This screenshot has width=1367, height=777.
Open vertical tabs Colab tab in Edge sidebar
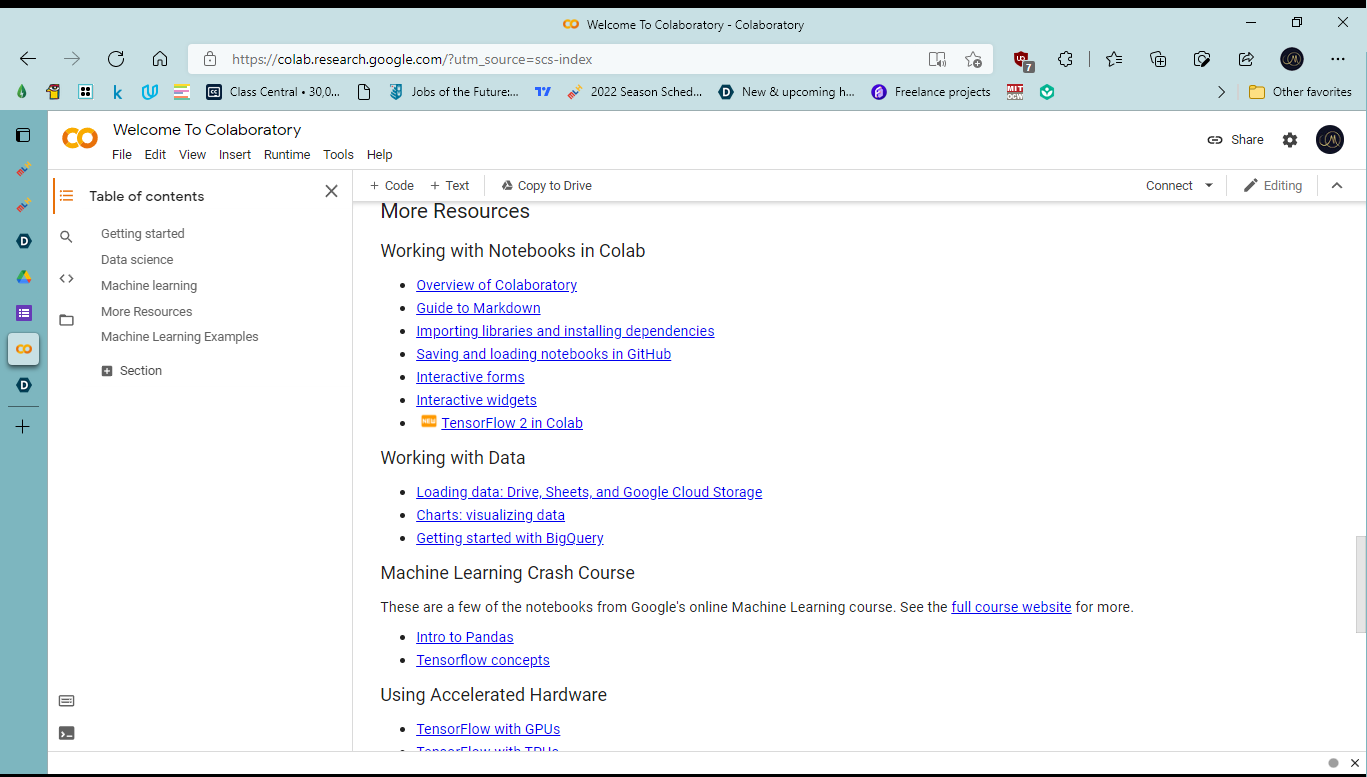tap(24, 349)
